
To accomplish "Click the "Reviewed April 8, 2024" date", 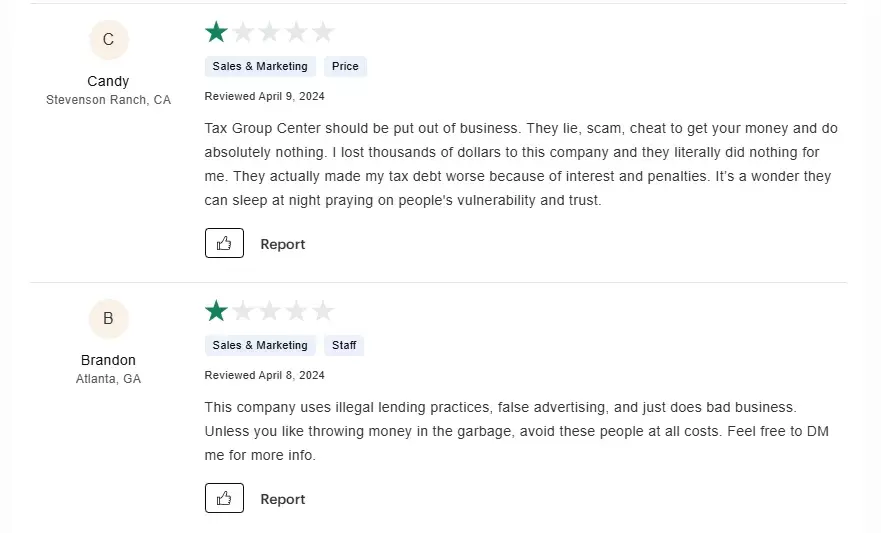I will click(x=264, y=375).
